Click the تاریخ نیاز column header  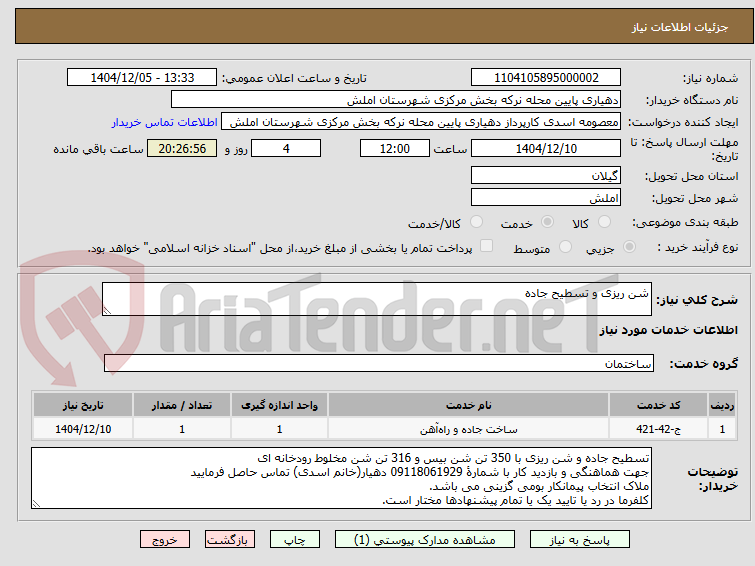[83, 405]
